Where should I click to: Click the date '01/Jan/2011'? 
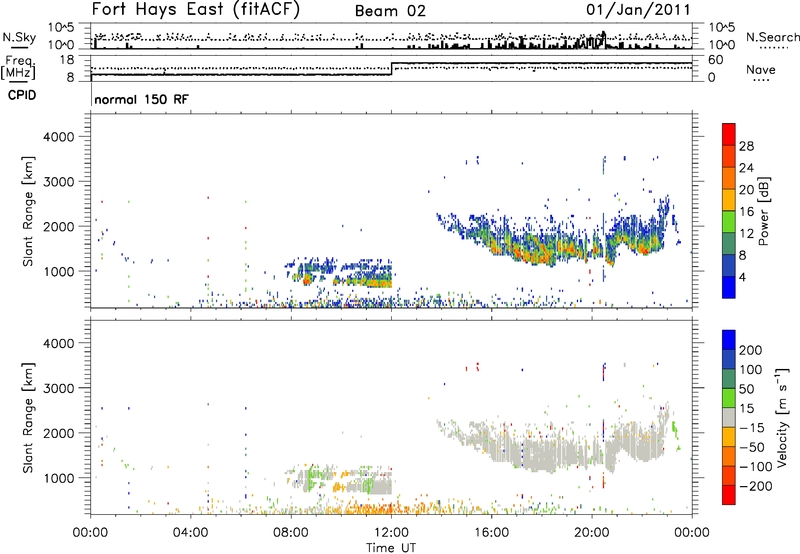click(x=638, y=10)
